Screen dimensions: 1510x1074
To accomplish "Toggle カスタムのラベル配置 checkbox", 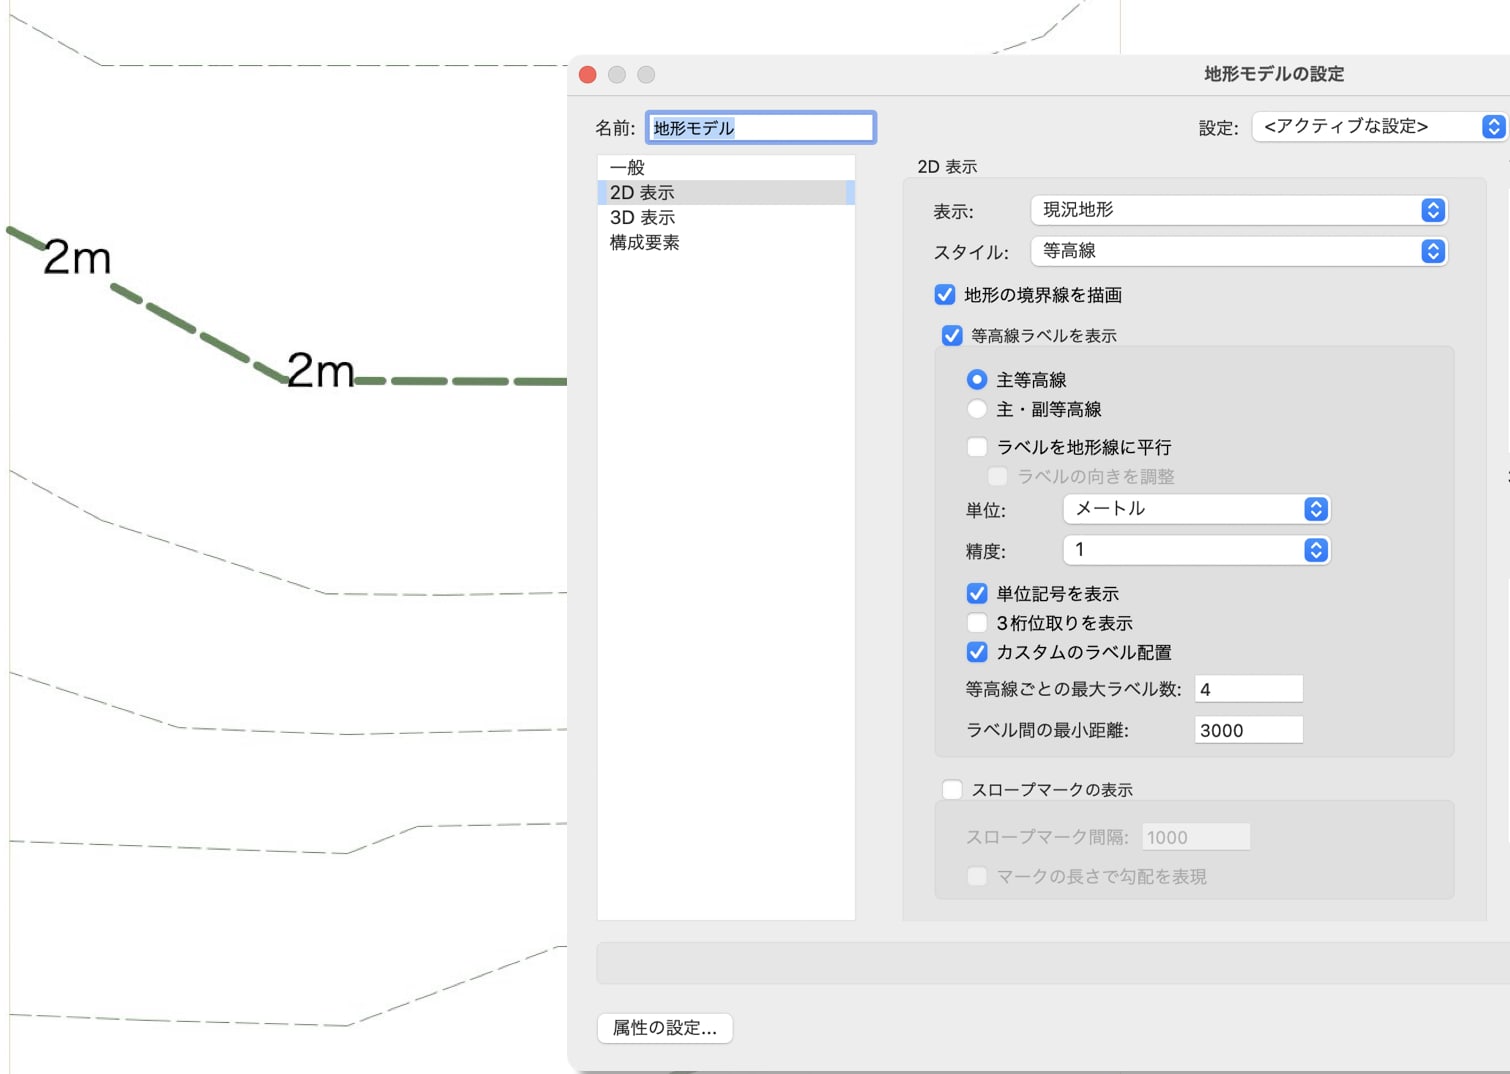I will [x=977, y=651].
